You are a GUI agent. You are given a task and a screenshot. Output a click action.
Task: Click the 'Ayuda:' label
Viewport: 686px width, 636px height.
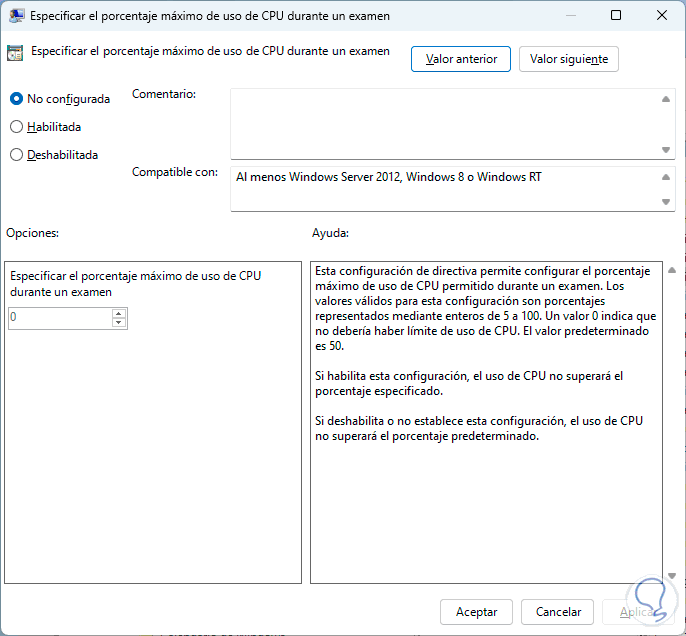(x=330, y=233)
